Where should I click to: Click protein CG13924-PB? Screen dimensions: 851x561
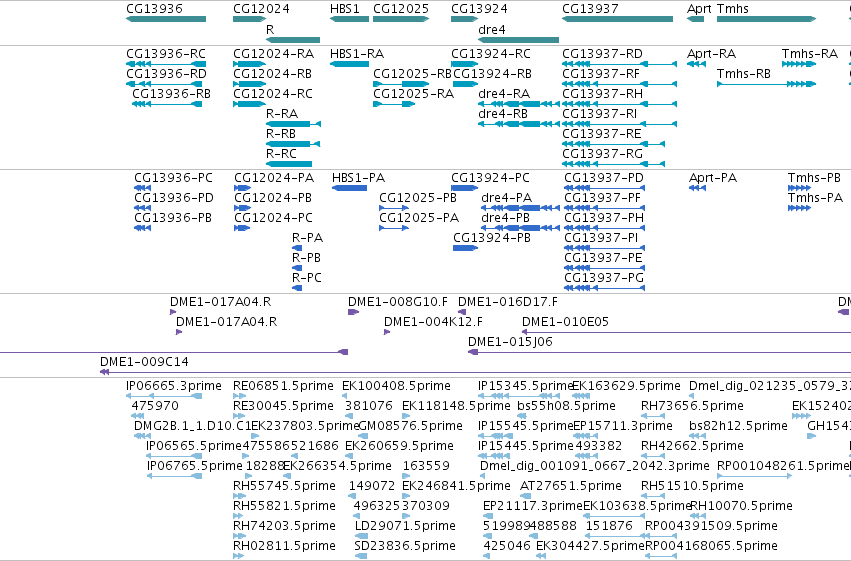(x=466, y=248)
